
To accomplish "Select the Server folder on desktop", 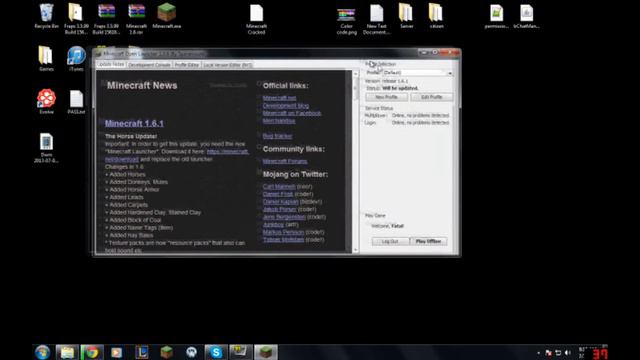I will click(406, 16).
